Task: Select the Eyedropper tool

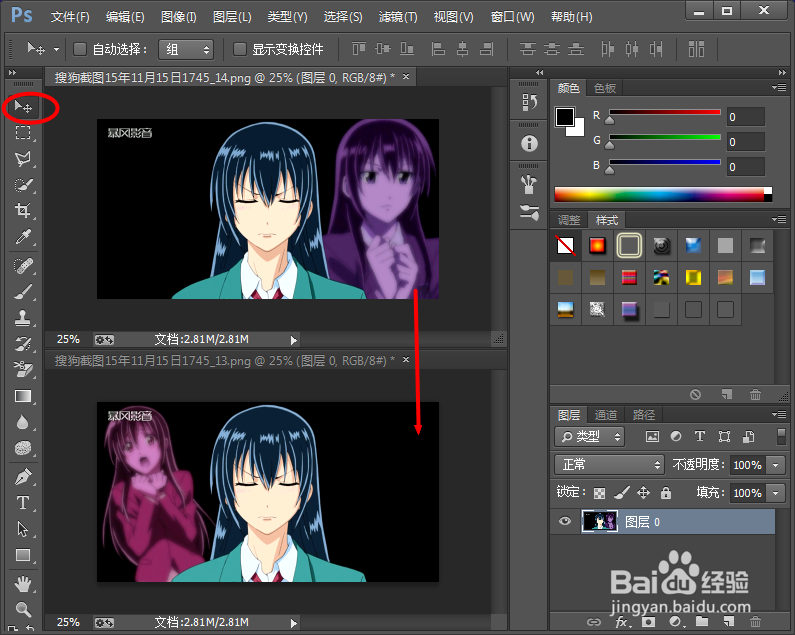Action: click(23, 236)
